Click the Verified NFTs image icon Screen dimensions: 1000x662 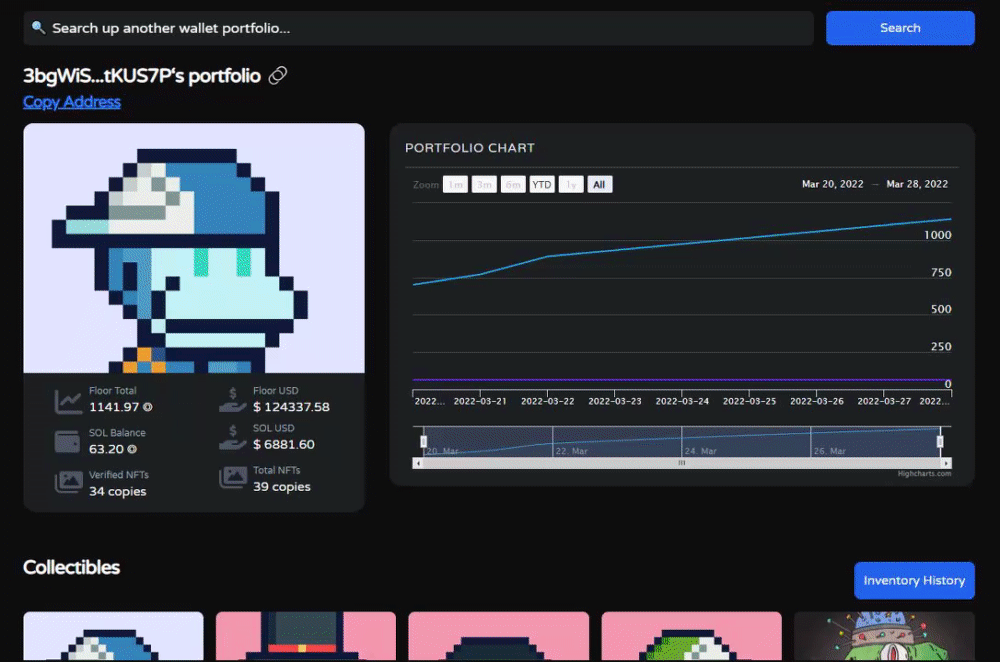click(68, 482)
